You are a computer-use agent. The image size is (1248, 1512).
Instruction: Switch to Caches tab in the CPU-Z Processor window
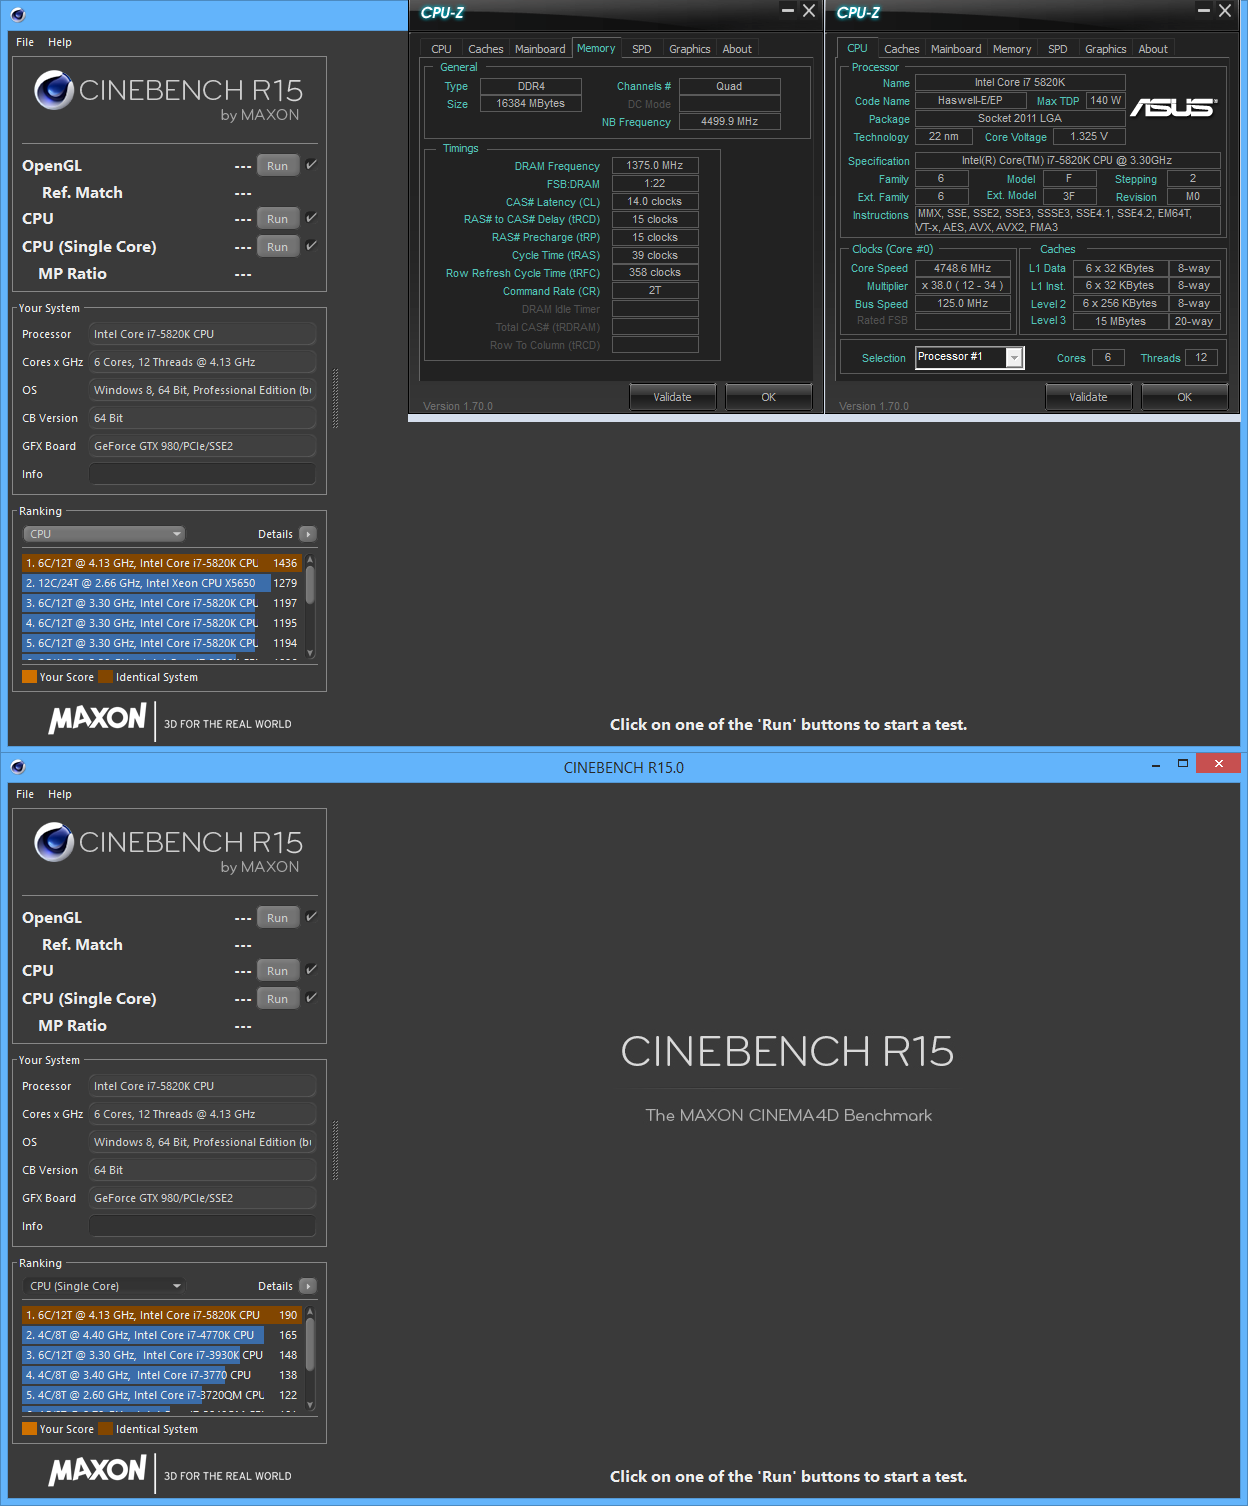tap(902, 49)
